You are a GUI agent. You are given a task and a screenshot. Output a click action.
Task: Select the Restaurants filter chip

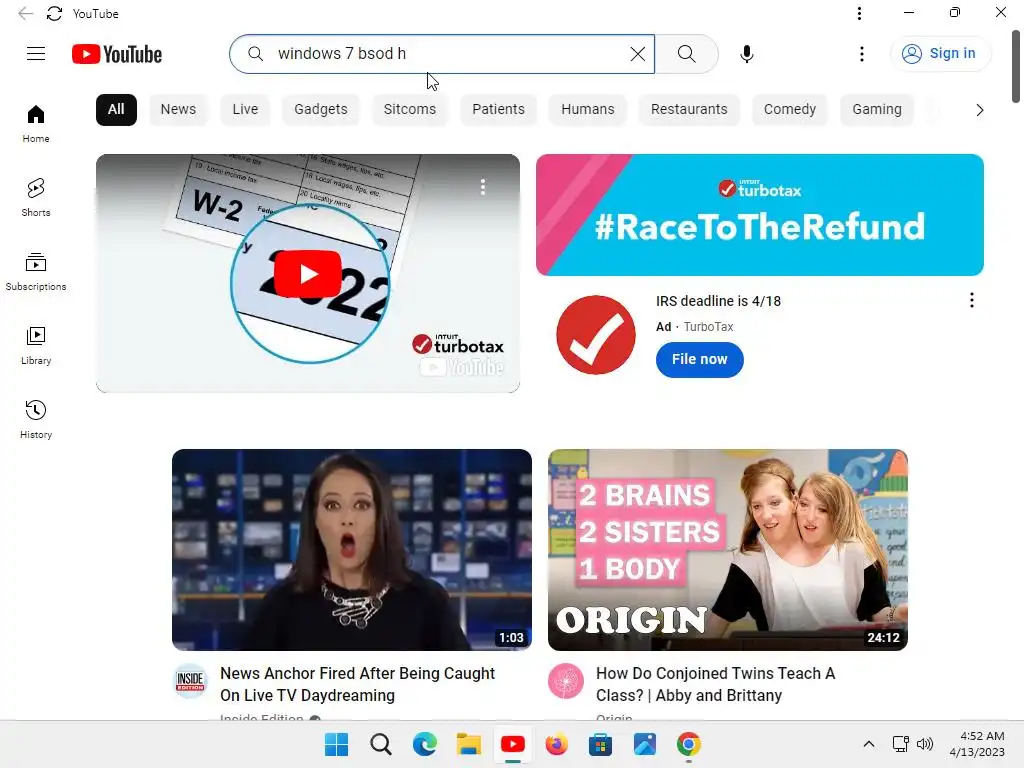[689, 110]
